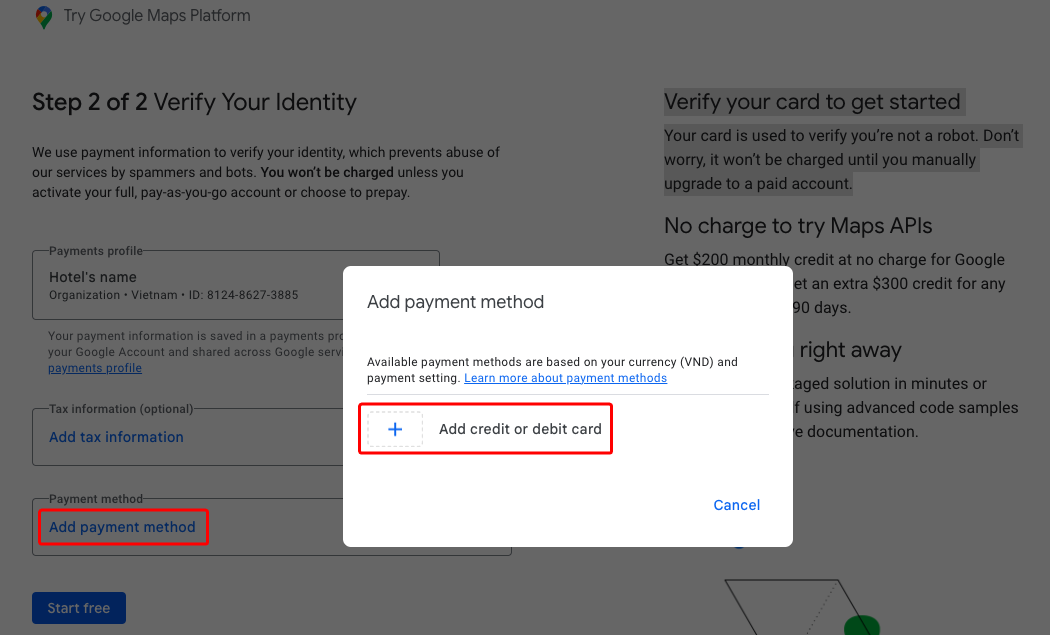
Task: Click Try Google Maps Platform header text
Action: [x=157, y=15]
